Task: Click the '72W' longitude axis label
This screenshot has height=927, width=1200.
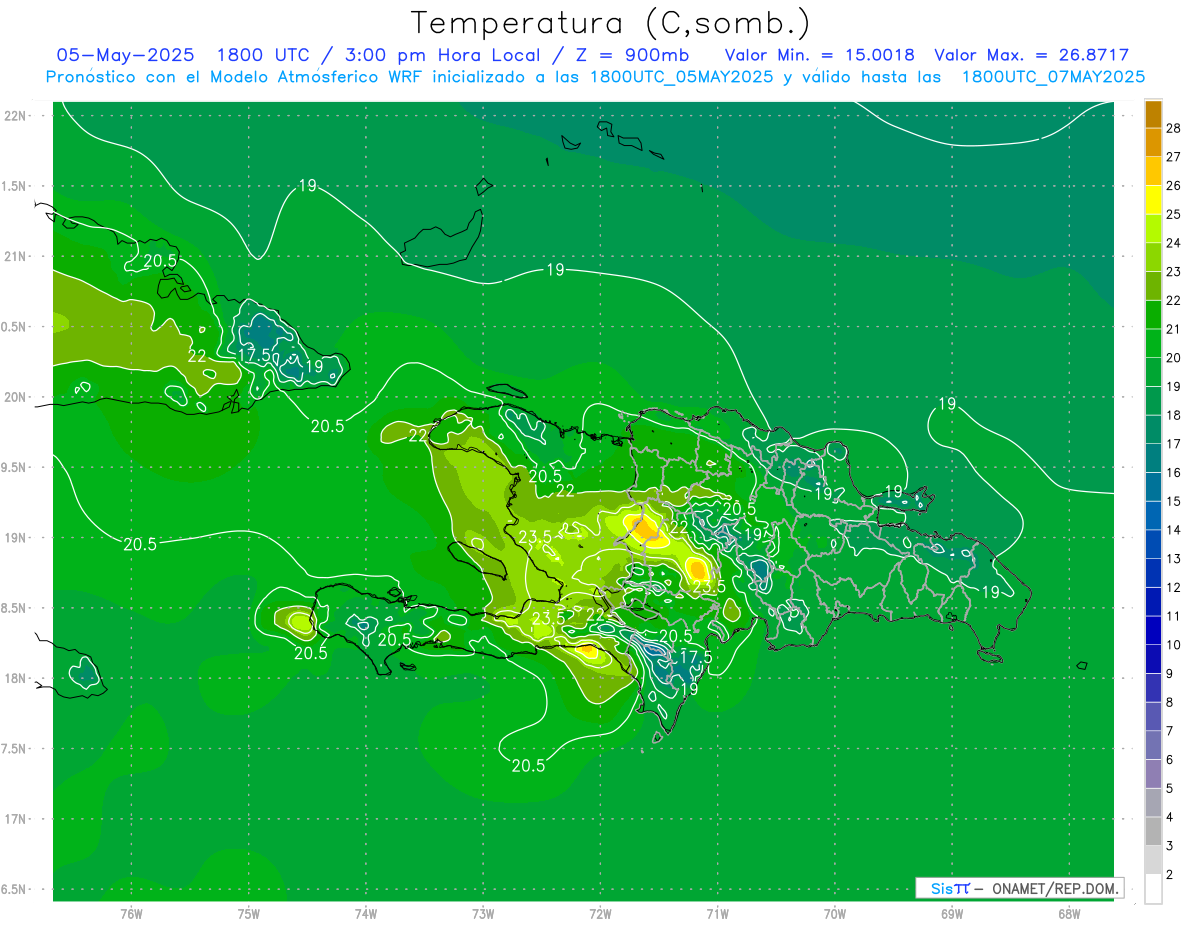Action: pos(600,913)
